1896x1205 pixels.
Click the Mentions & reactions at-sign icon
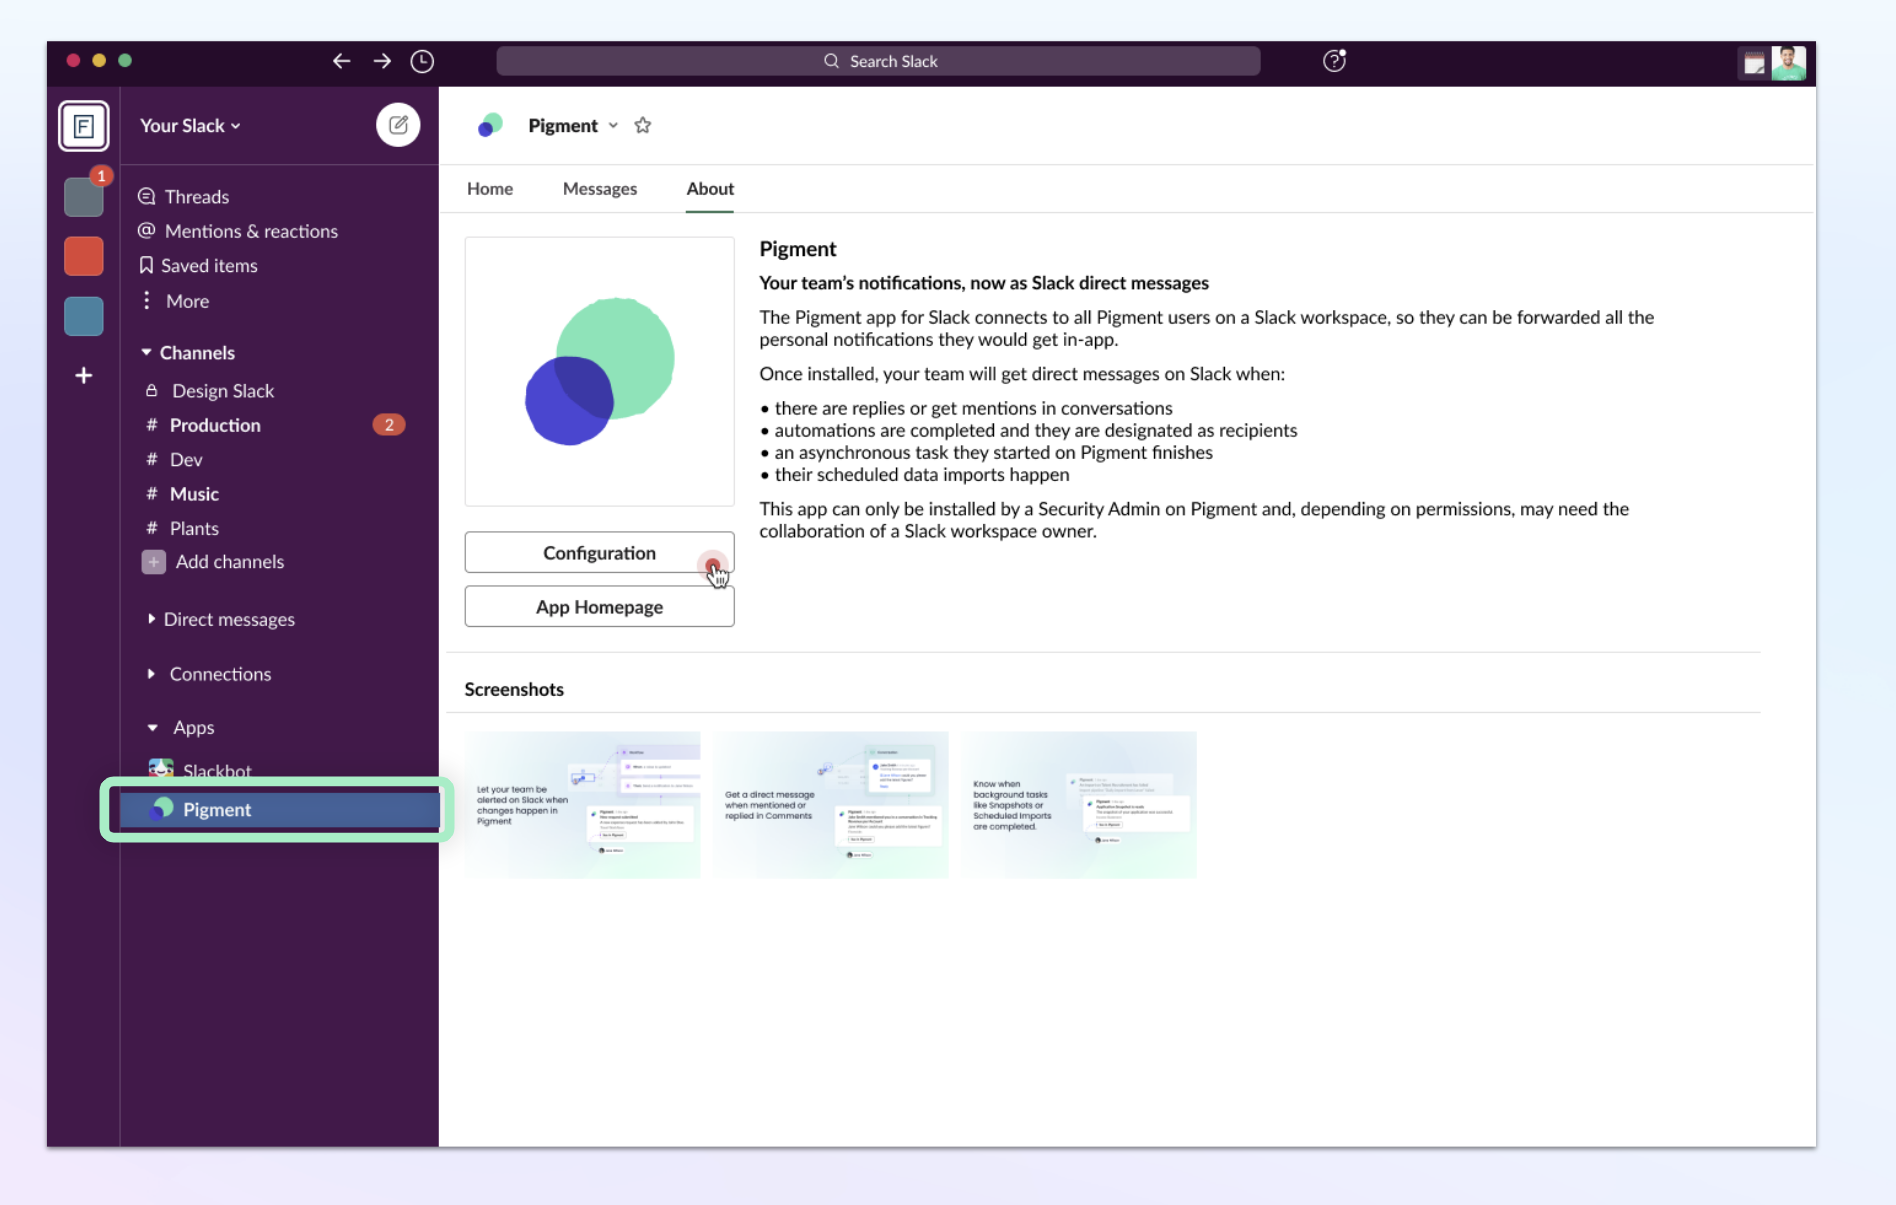(x=146, y=231)
